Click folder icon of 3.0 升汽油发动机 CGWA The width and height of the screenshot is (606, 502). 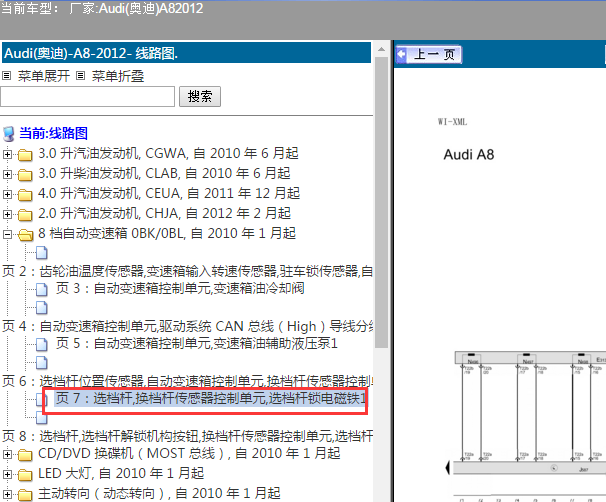point(25,155)
